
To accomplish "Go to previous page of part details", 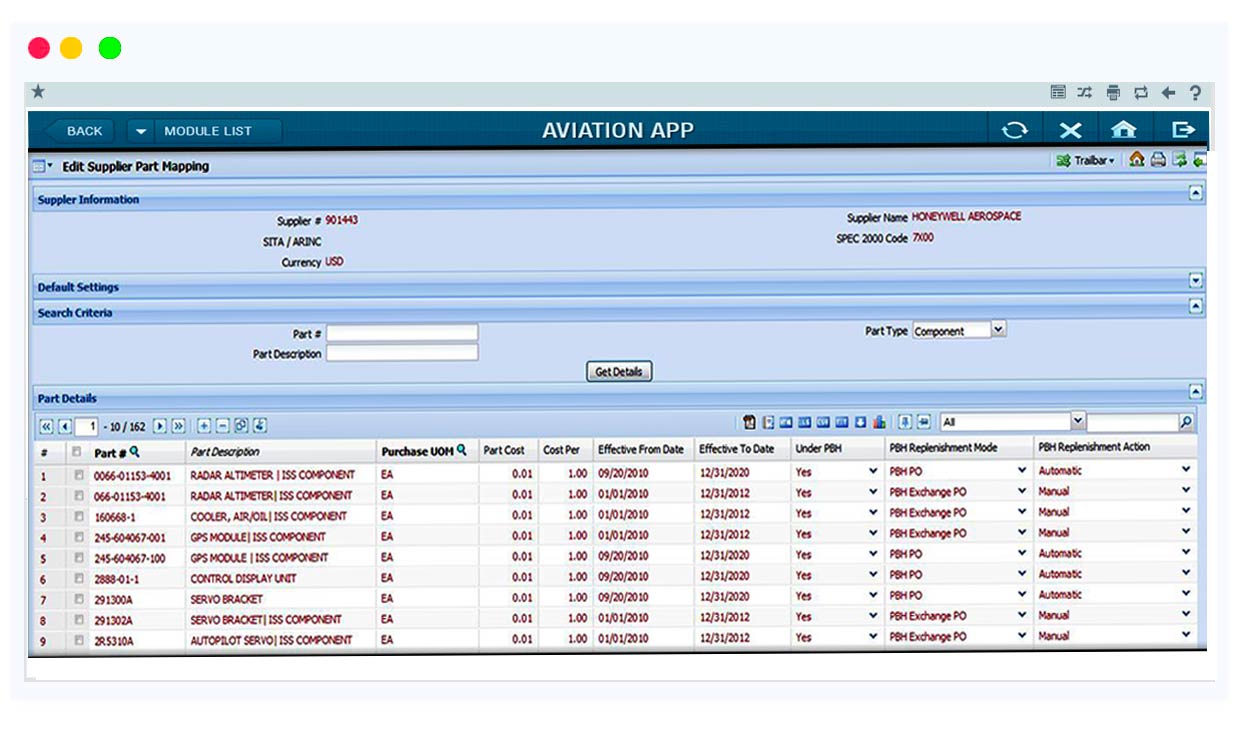I will 65,426.
